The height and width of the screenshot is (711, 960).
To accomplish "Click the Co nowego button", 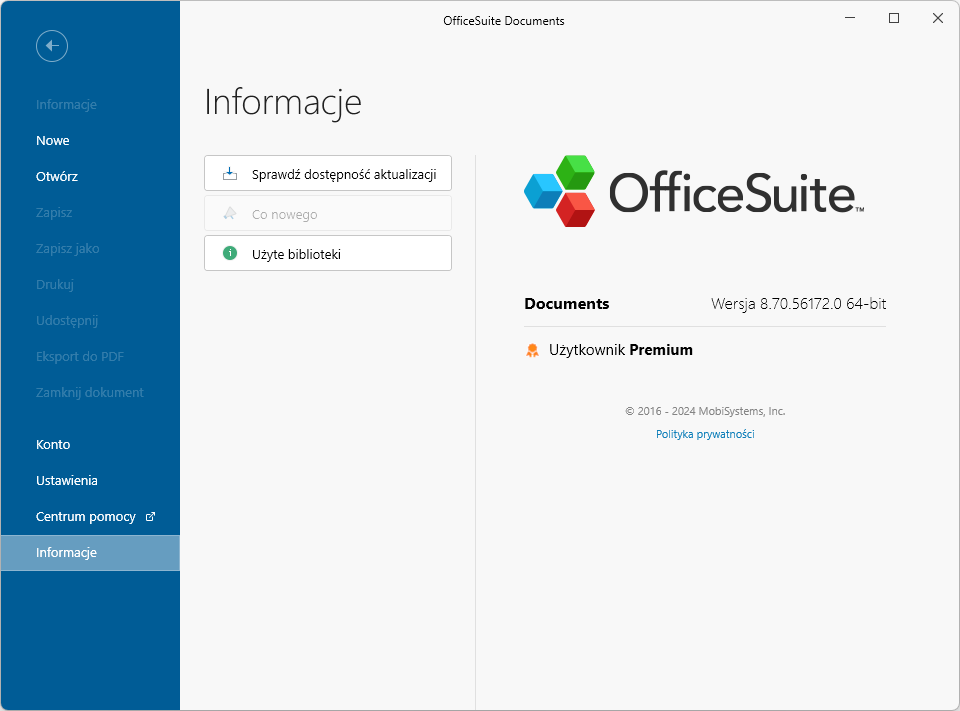I will click(x=328, y=213).
